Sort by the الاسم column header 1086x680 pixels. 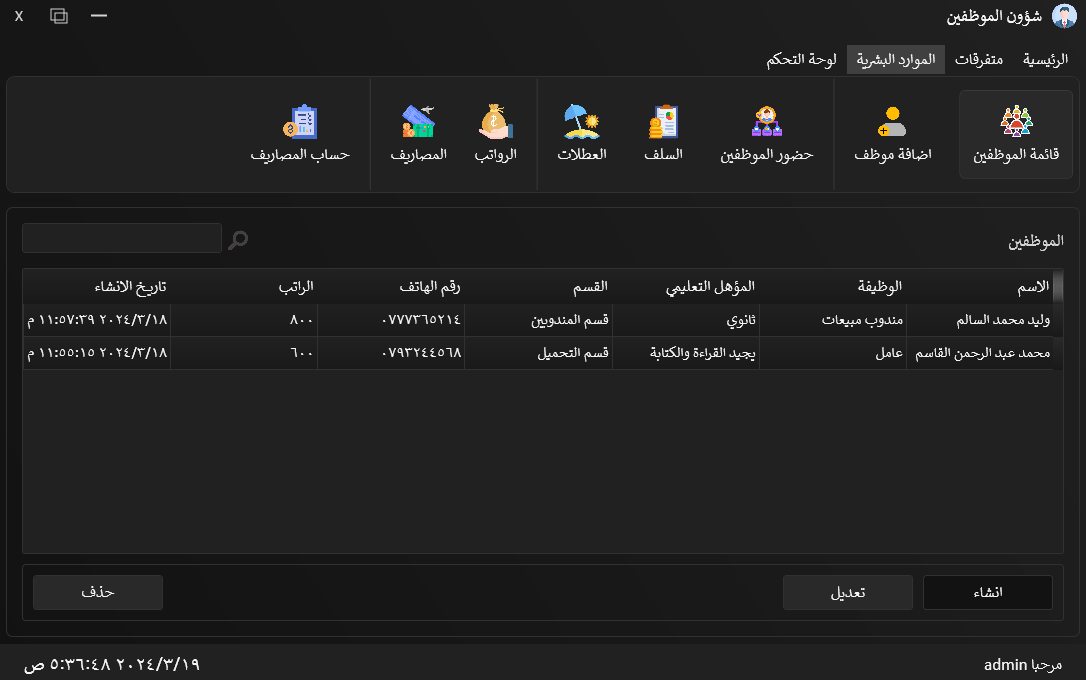pos(979,287)
